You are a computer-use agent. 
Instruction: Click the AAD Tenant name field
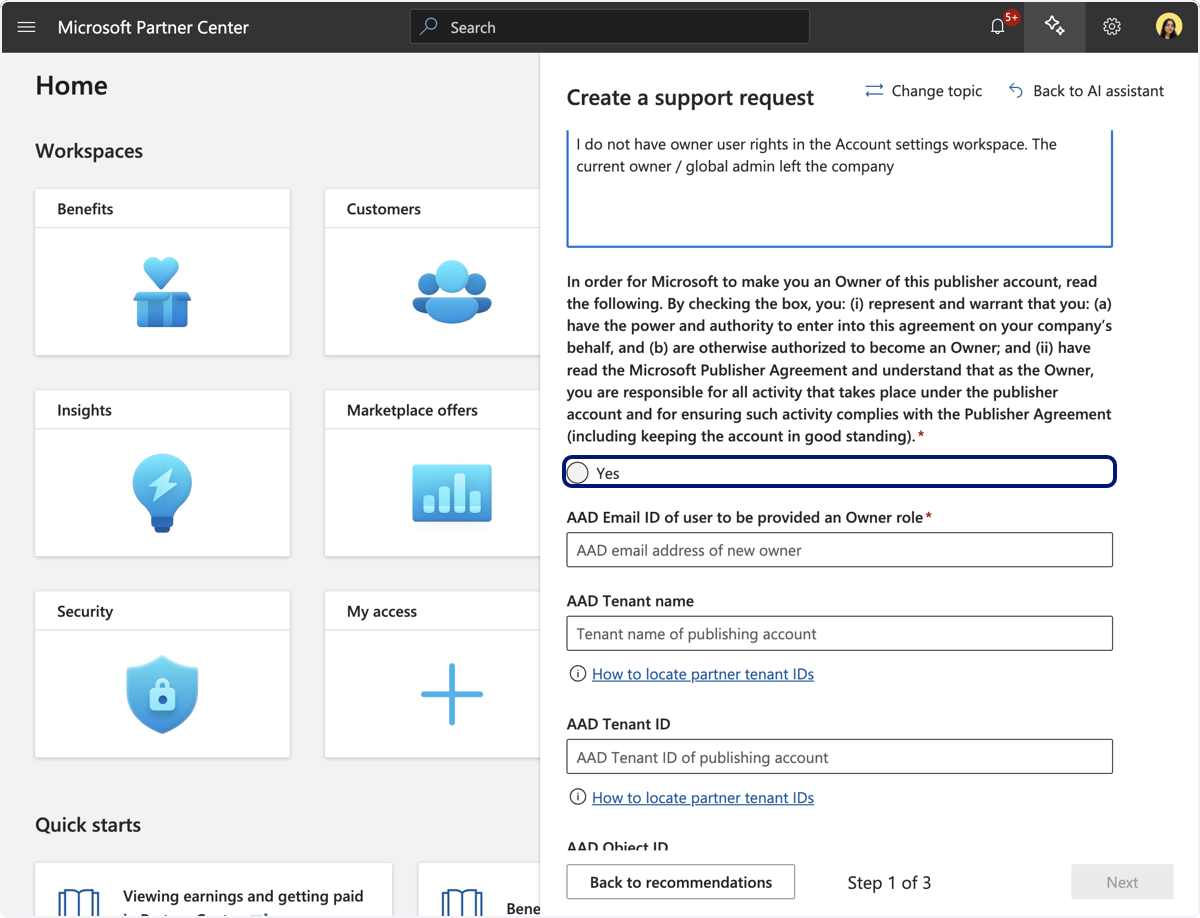(x=839, y=633)
